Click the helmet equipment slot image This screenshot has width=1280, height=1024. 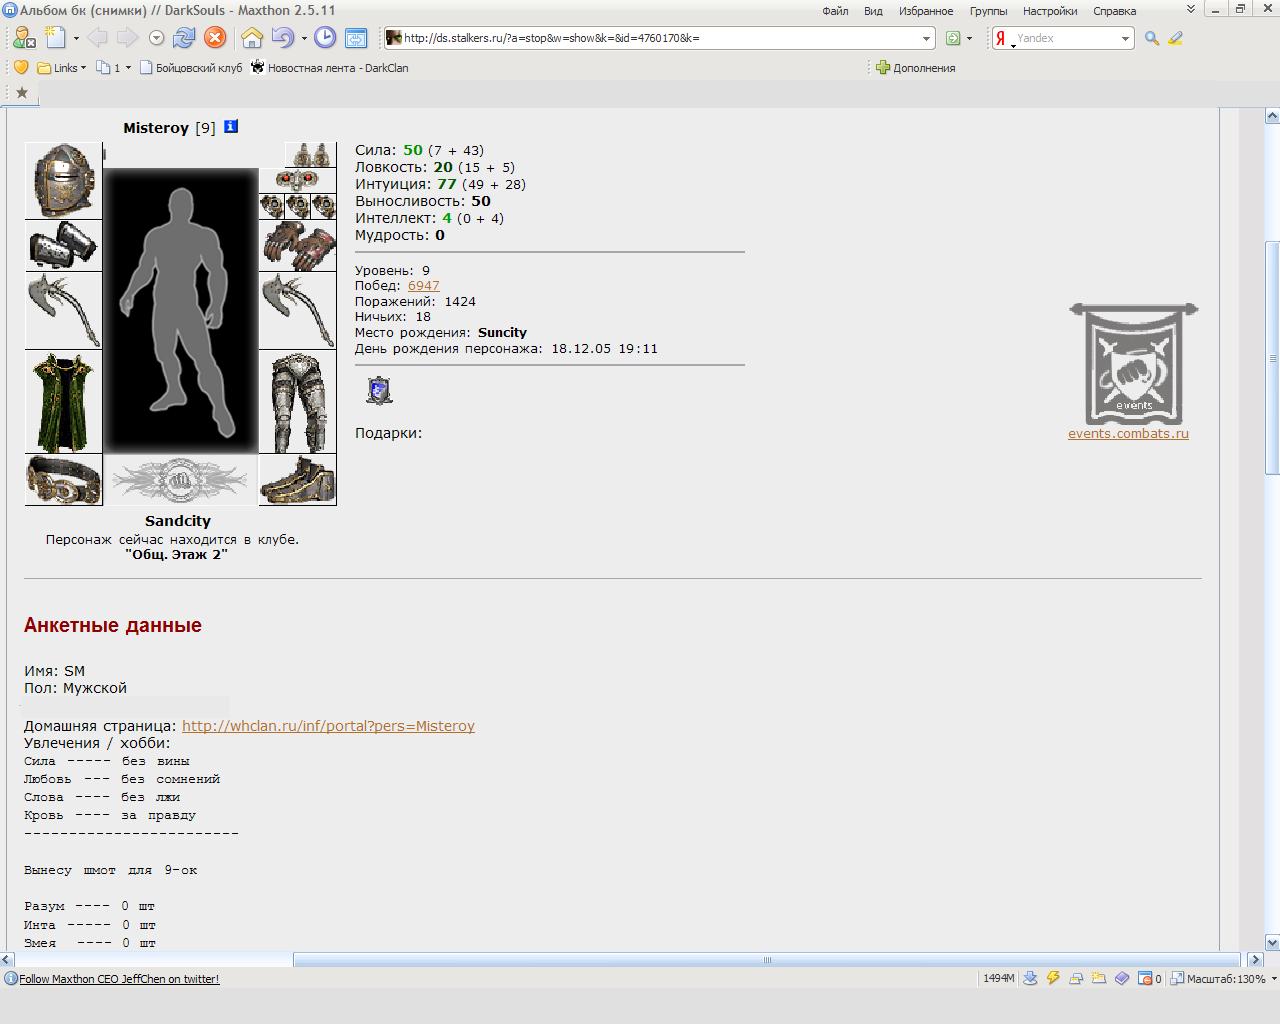pos(64,180)
